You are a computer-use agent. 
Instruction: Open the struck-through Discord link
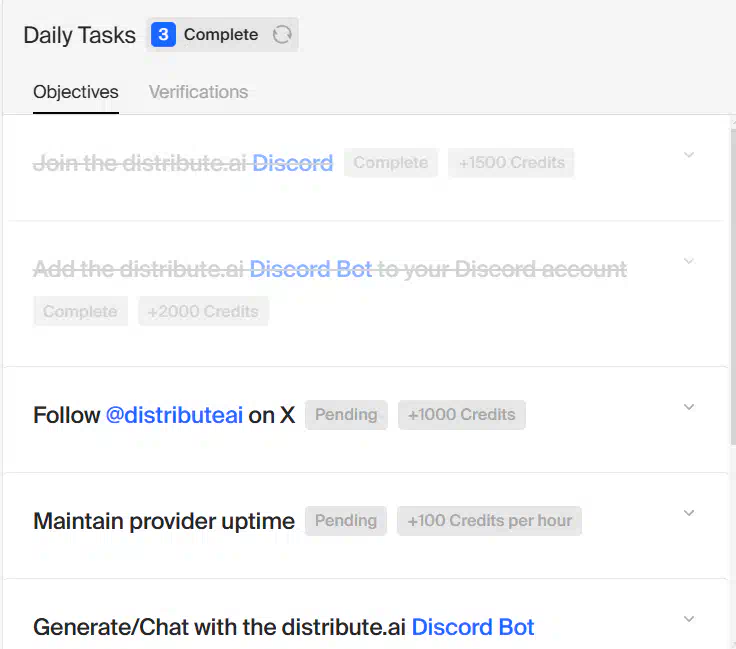[292, 163]
